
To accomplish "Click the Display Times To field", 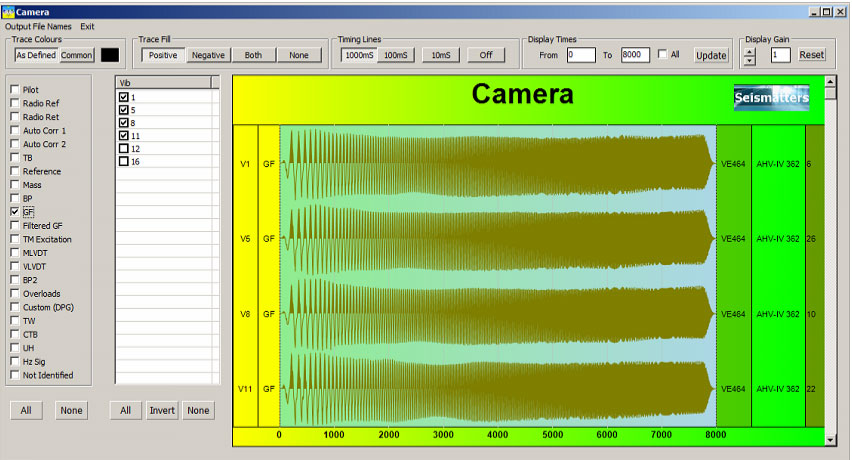I will (x=635, y=55).
